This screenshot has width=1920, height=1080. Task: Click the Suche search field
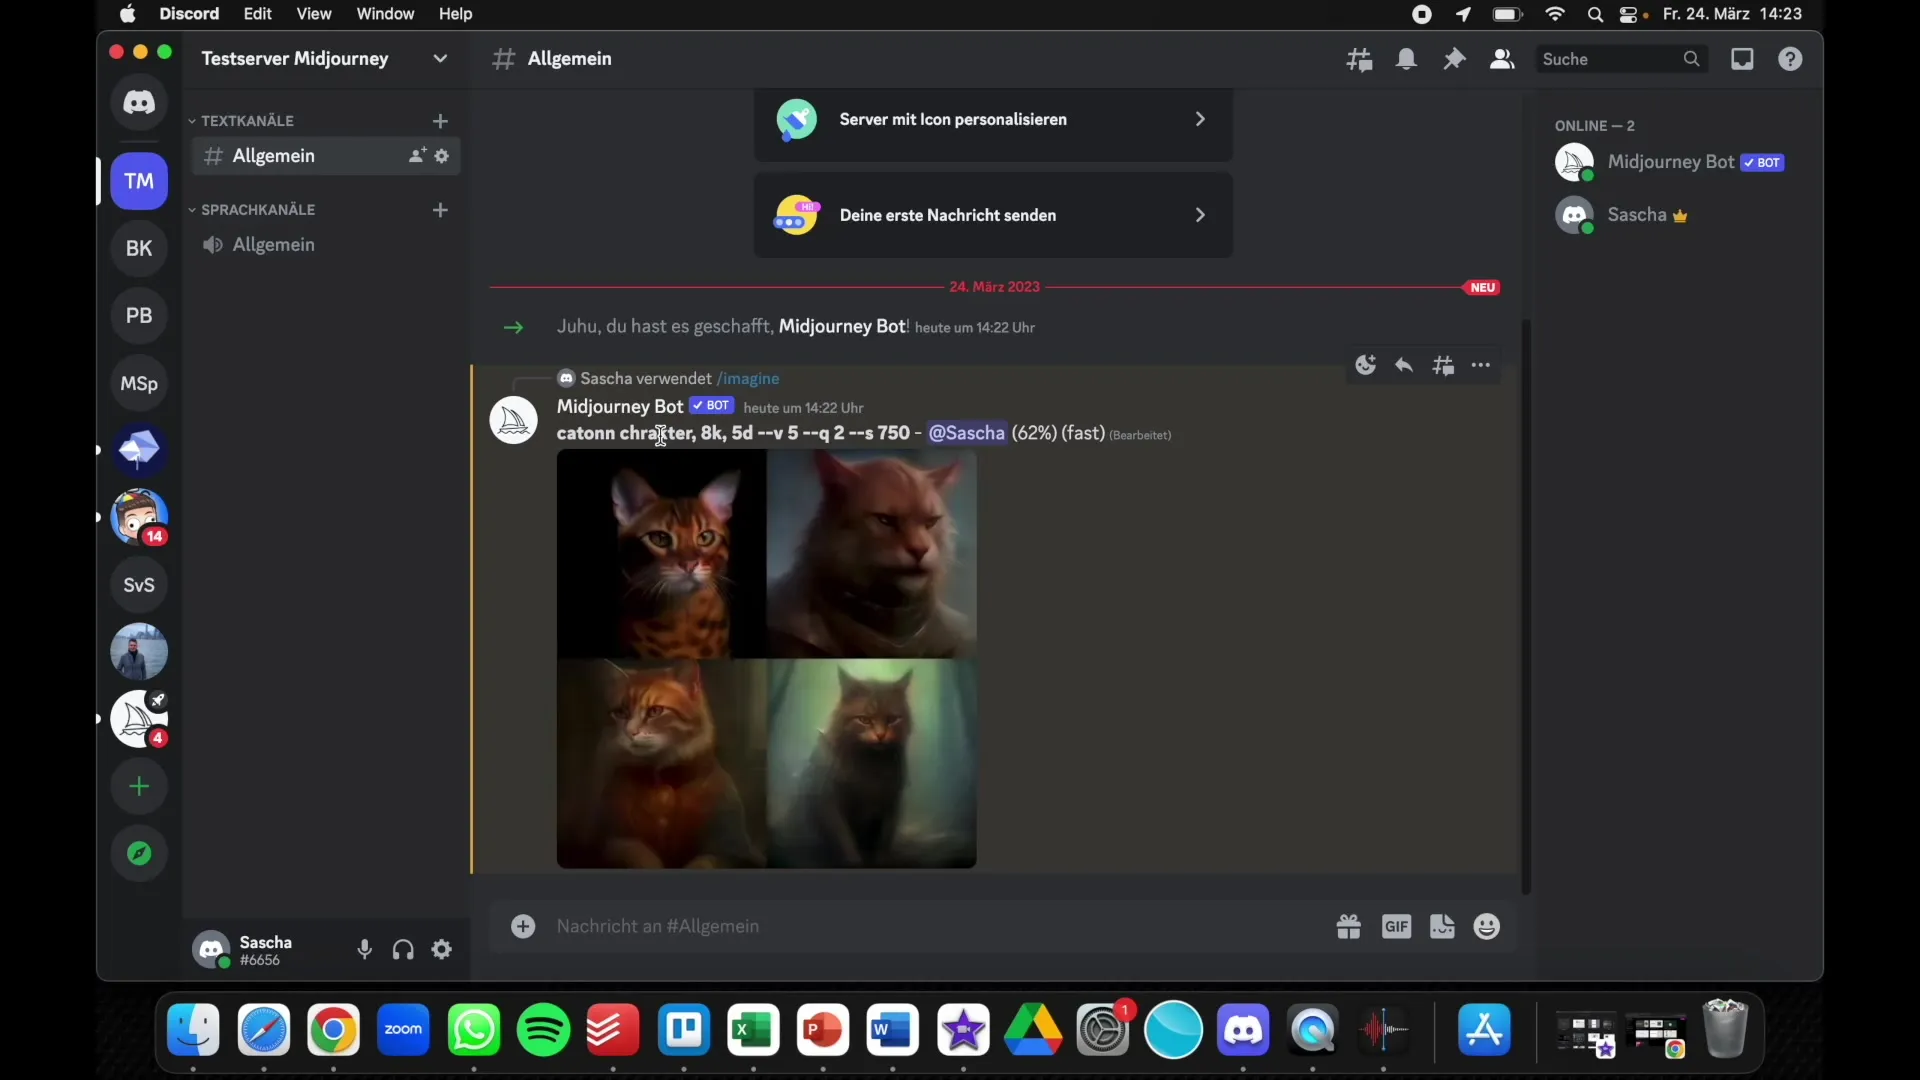(x=1622, y=59)
